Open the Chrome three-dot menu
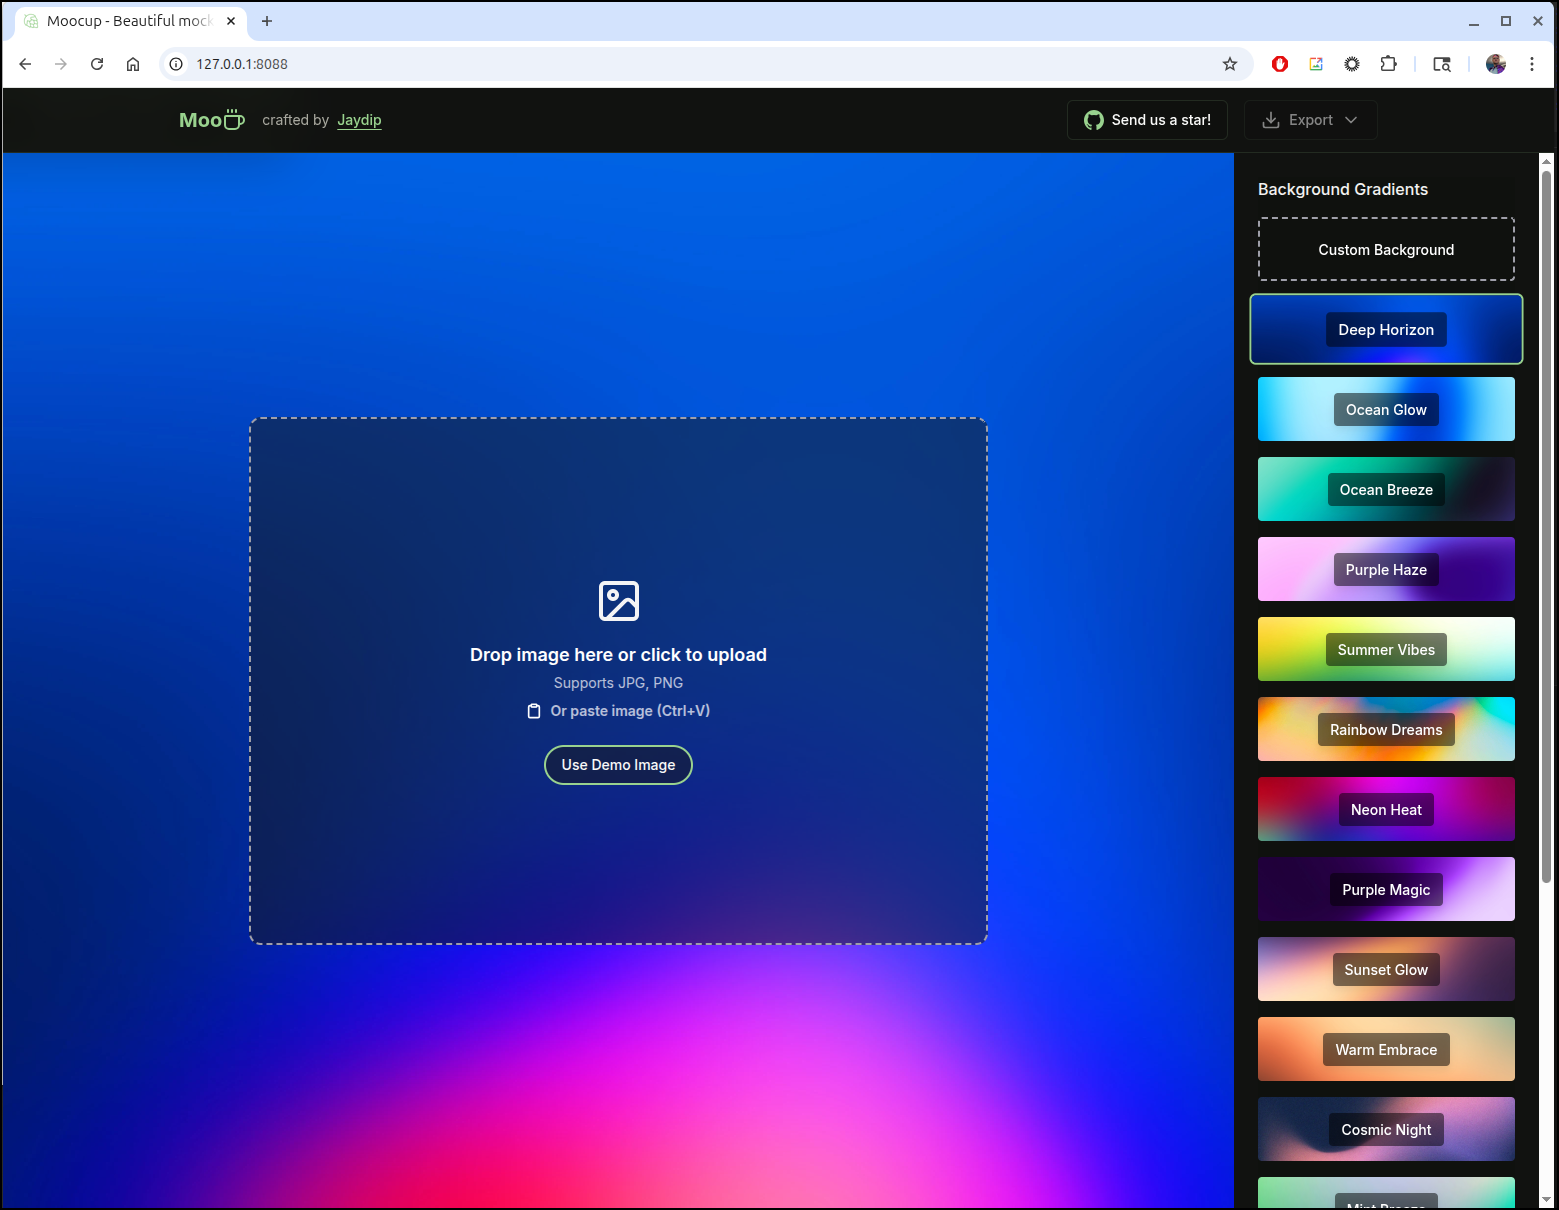The image size is (1559, 1210). click(1531, 64)
